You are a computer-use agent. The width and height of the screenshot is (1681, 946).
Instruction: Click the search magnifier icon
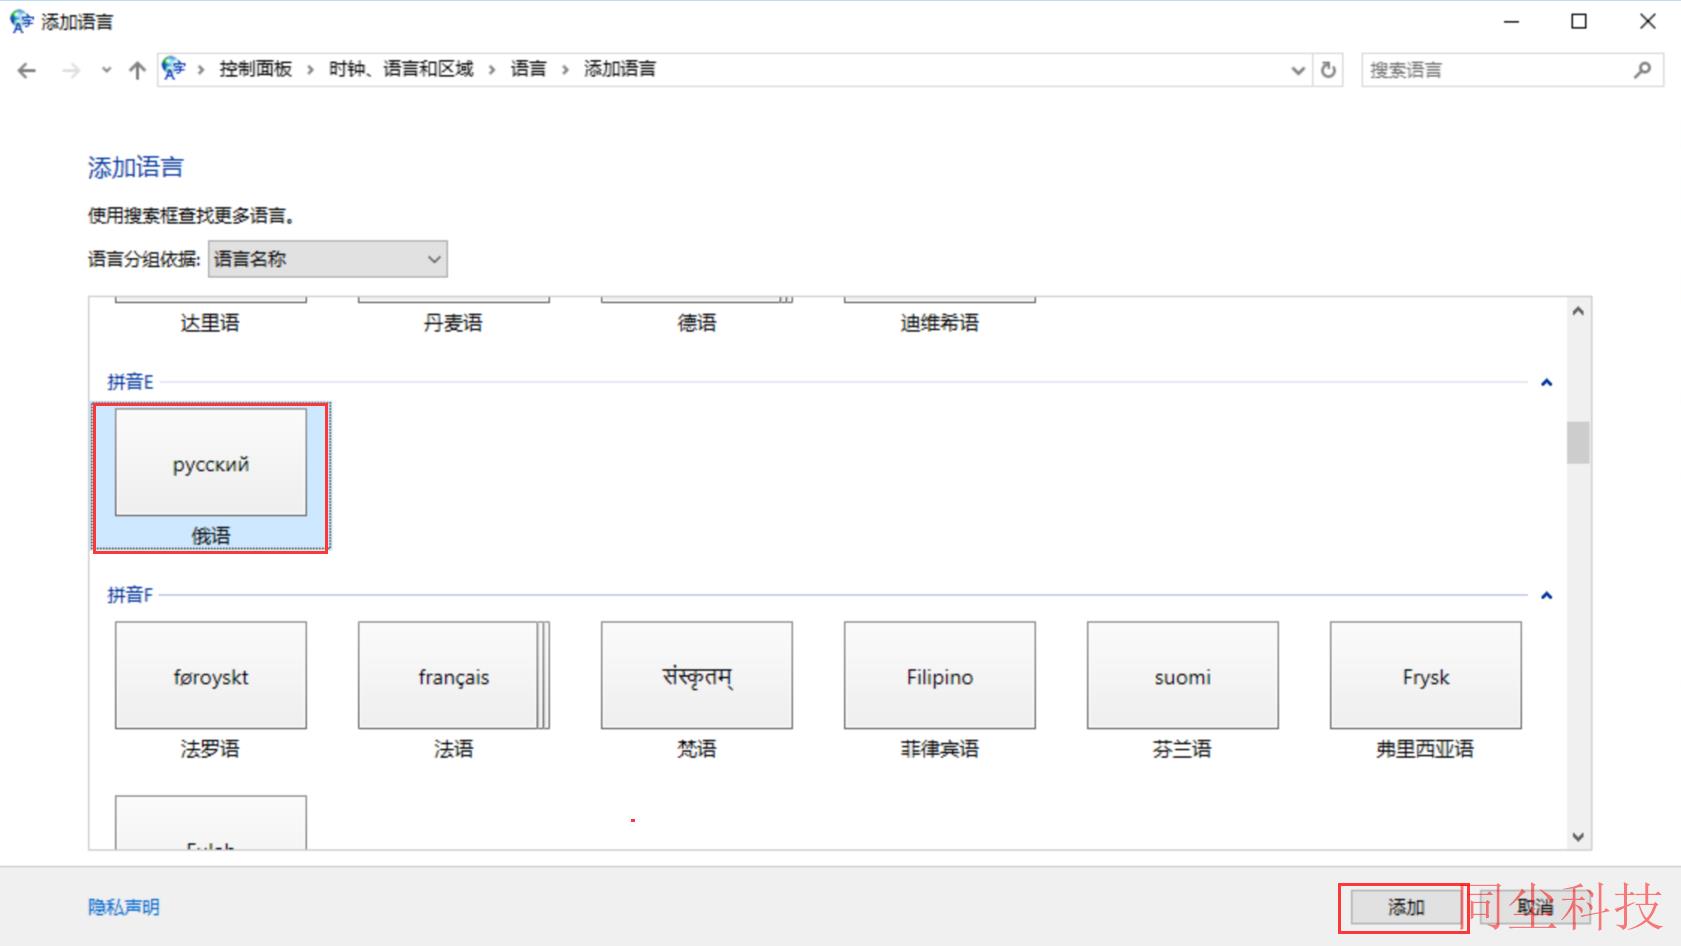tap(1642, 70)
